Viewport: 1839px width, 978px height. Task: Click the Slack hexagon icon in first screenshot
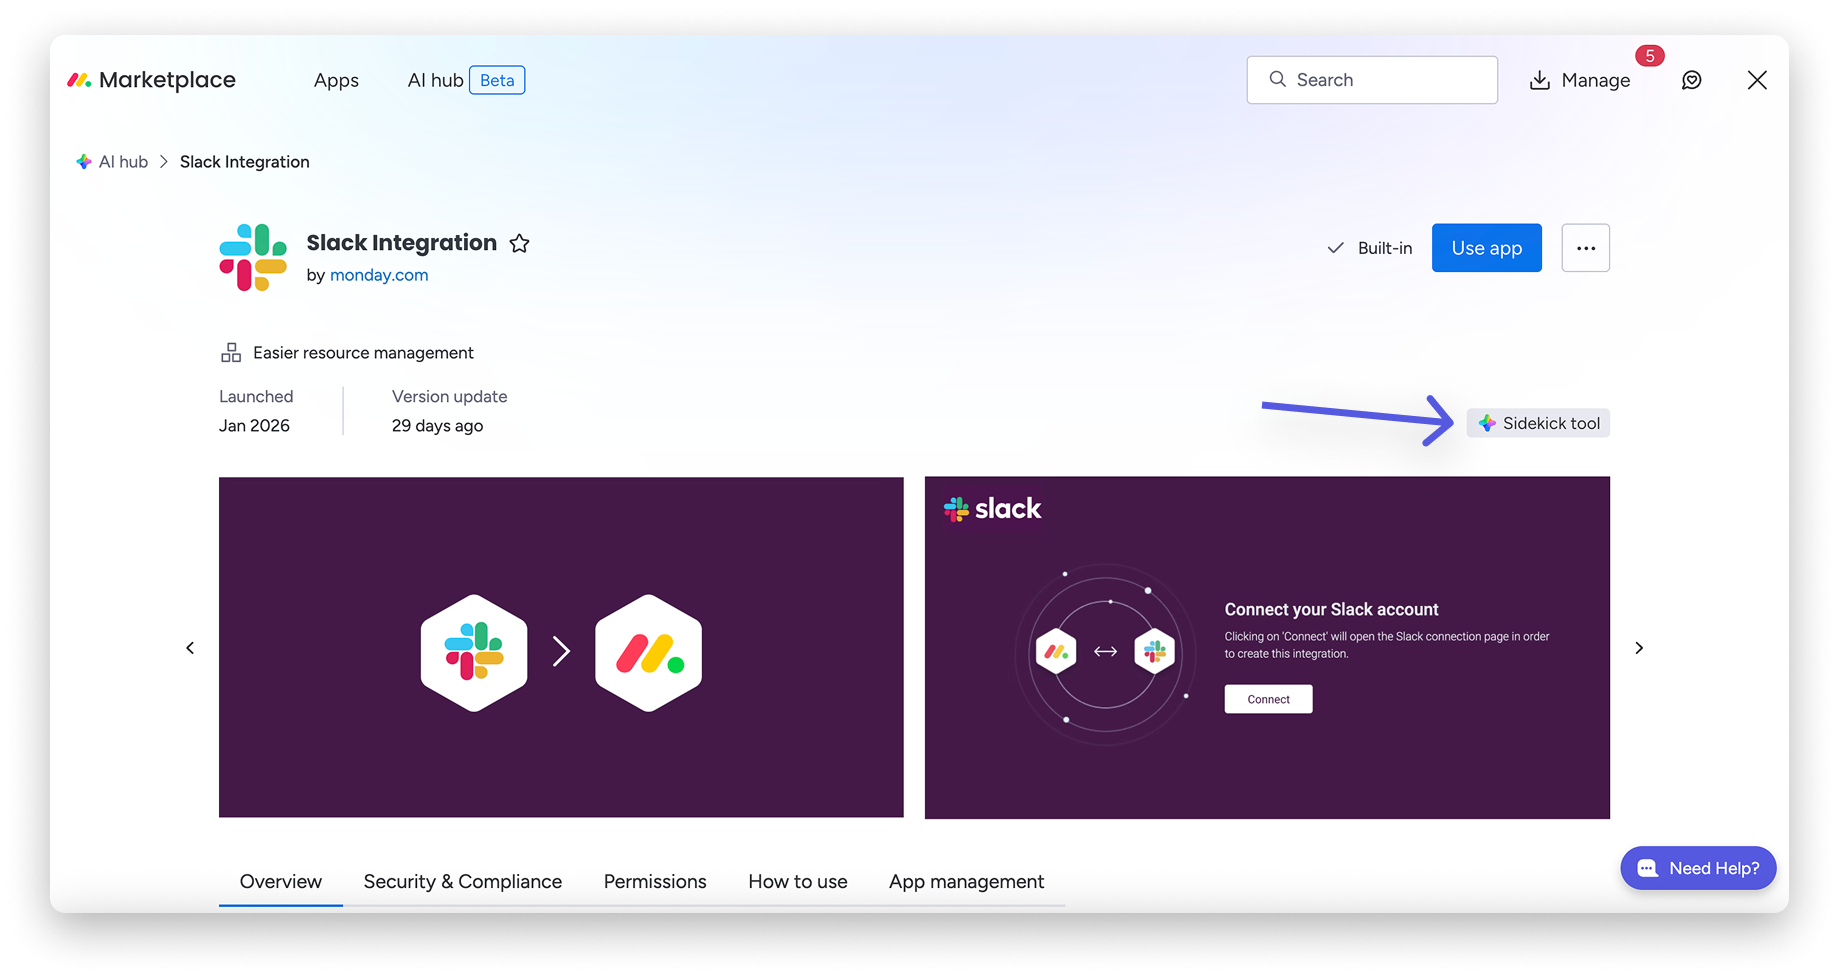click(x=474, y=652)
